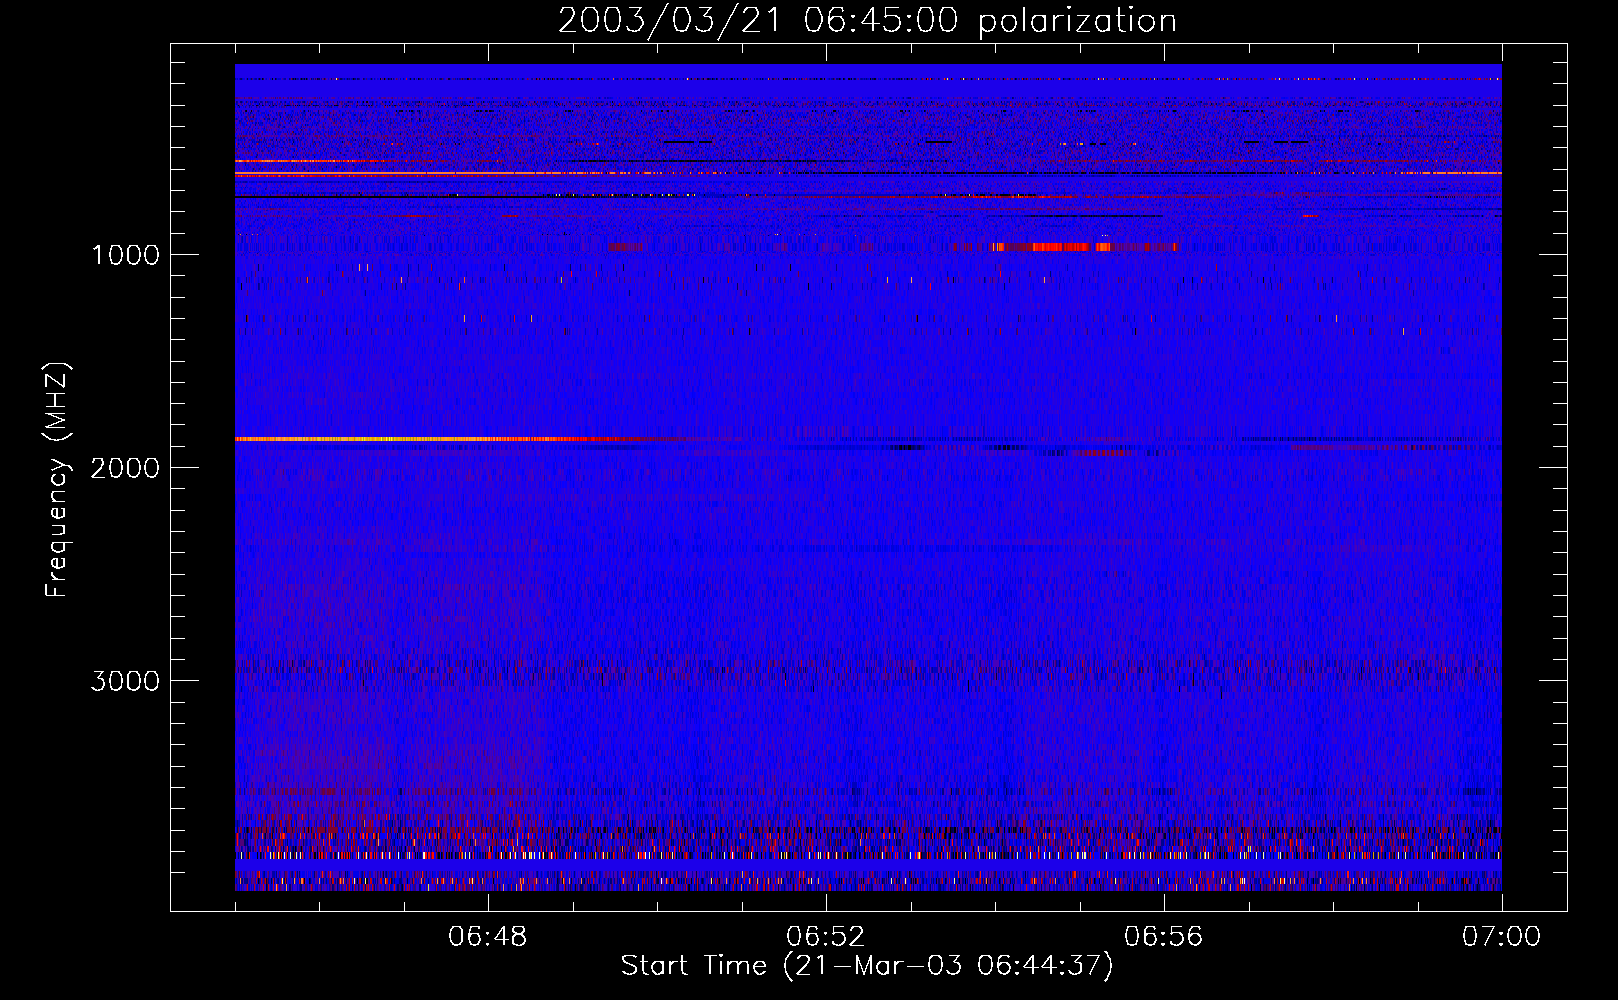This screenshot has height=1000, width=1618.
Task: Click the 06:48 time tick label
Action: tap(488, 937)
